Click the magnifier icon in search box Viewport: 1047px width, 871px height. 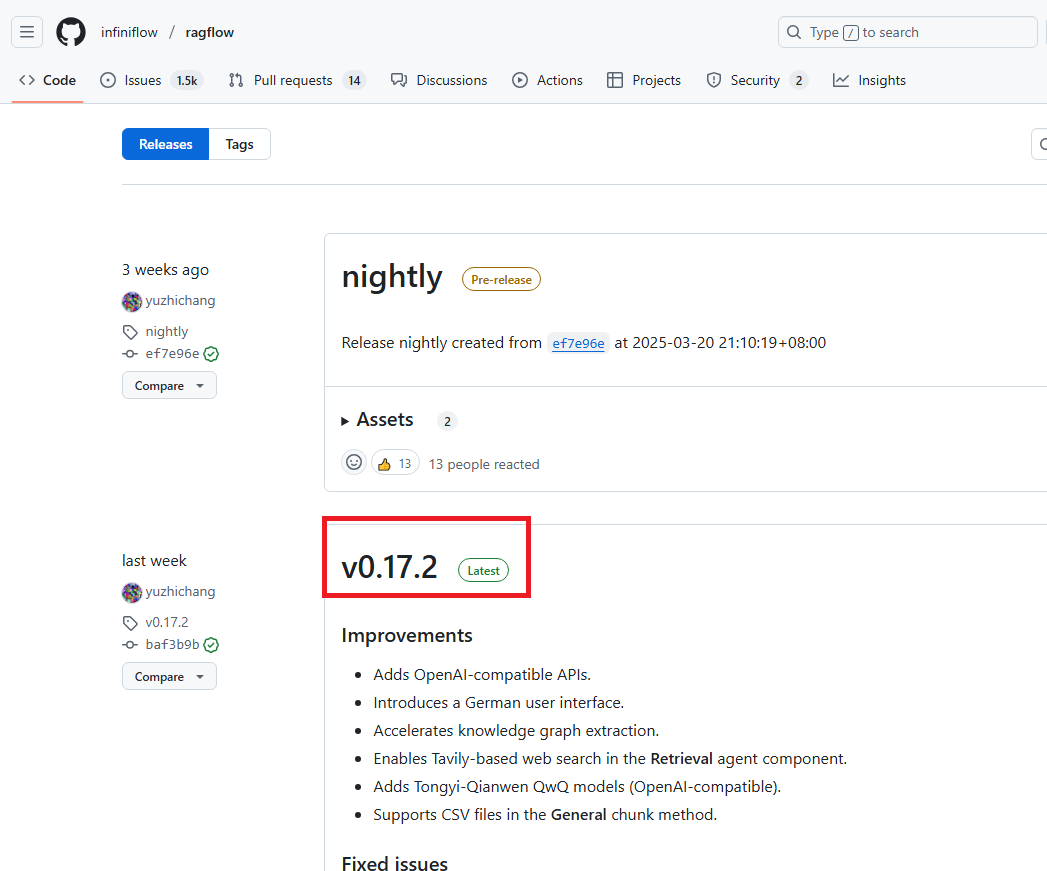794,32
